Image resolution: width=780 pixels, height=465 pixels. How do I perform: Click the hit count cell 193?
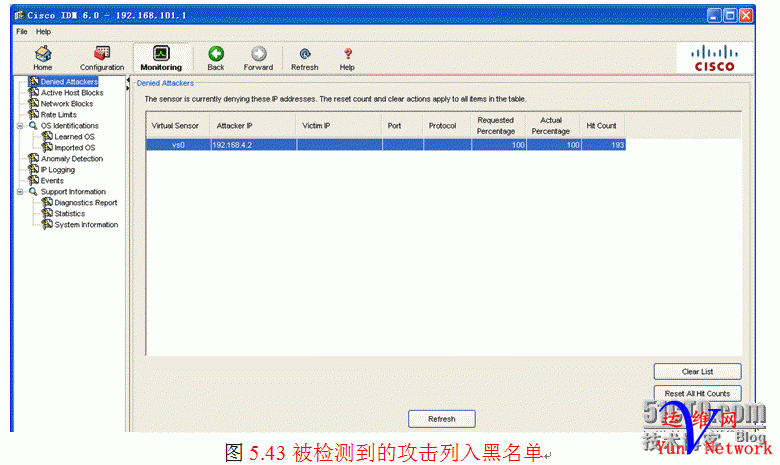click(603, 145)
